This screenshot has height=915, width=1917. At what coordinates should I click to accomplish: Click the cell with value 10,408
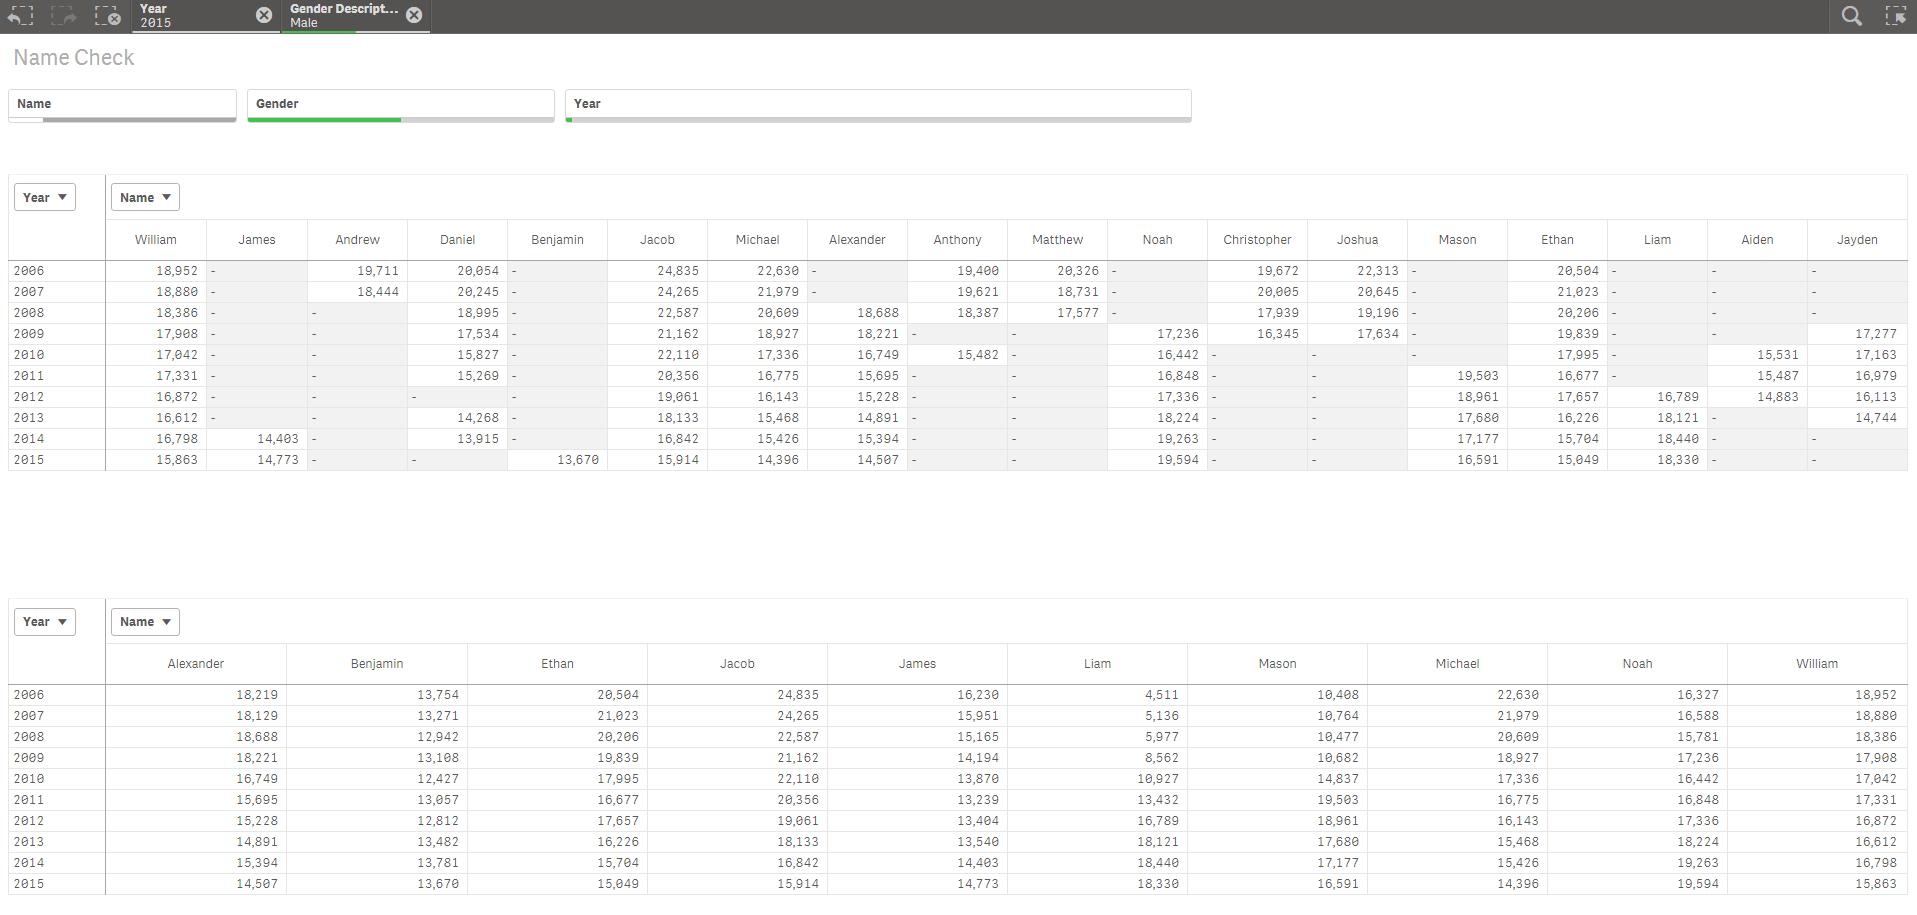pos(1277,695)
